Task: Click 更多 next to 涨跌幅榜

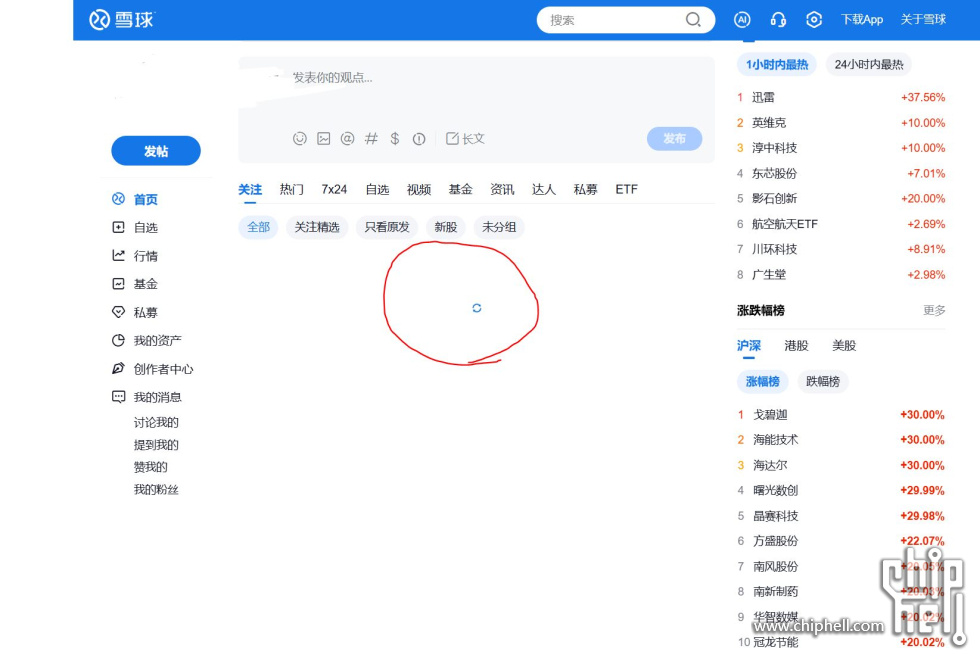Action: point(934,311)
